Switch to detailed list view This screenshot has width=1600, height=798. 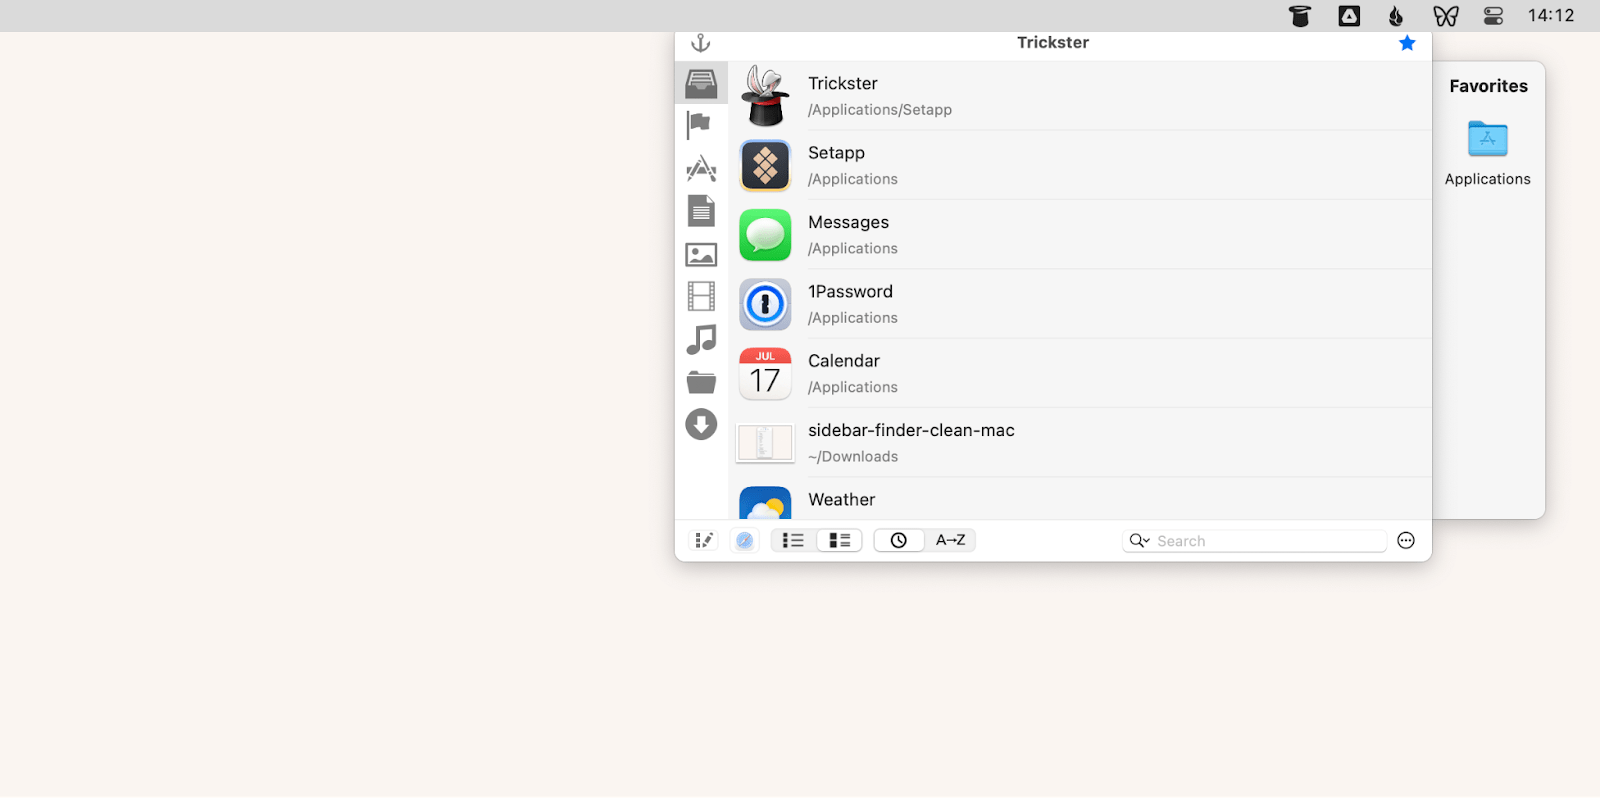pos(839,541)
